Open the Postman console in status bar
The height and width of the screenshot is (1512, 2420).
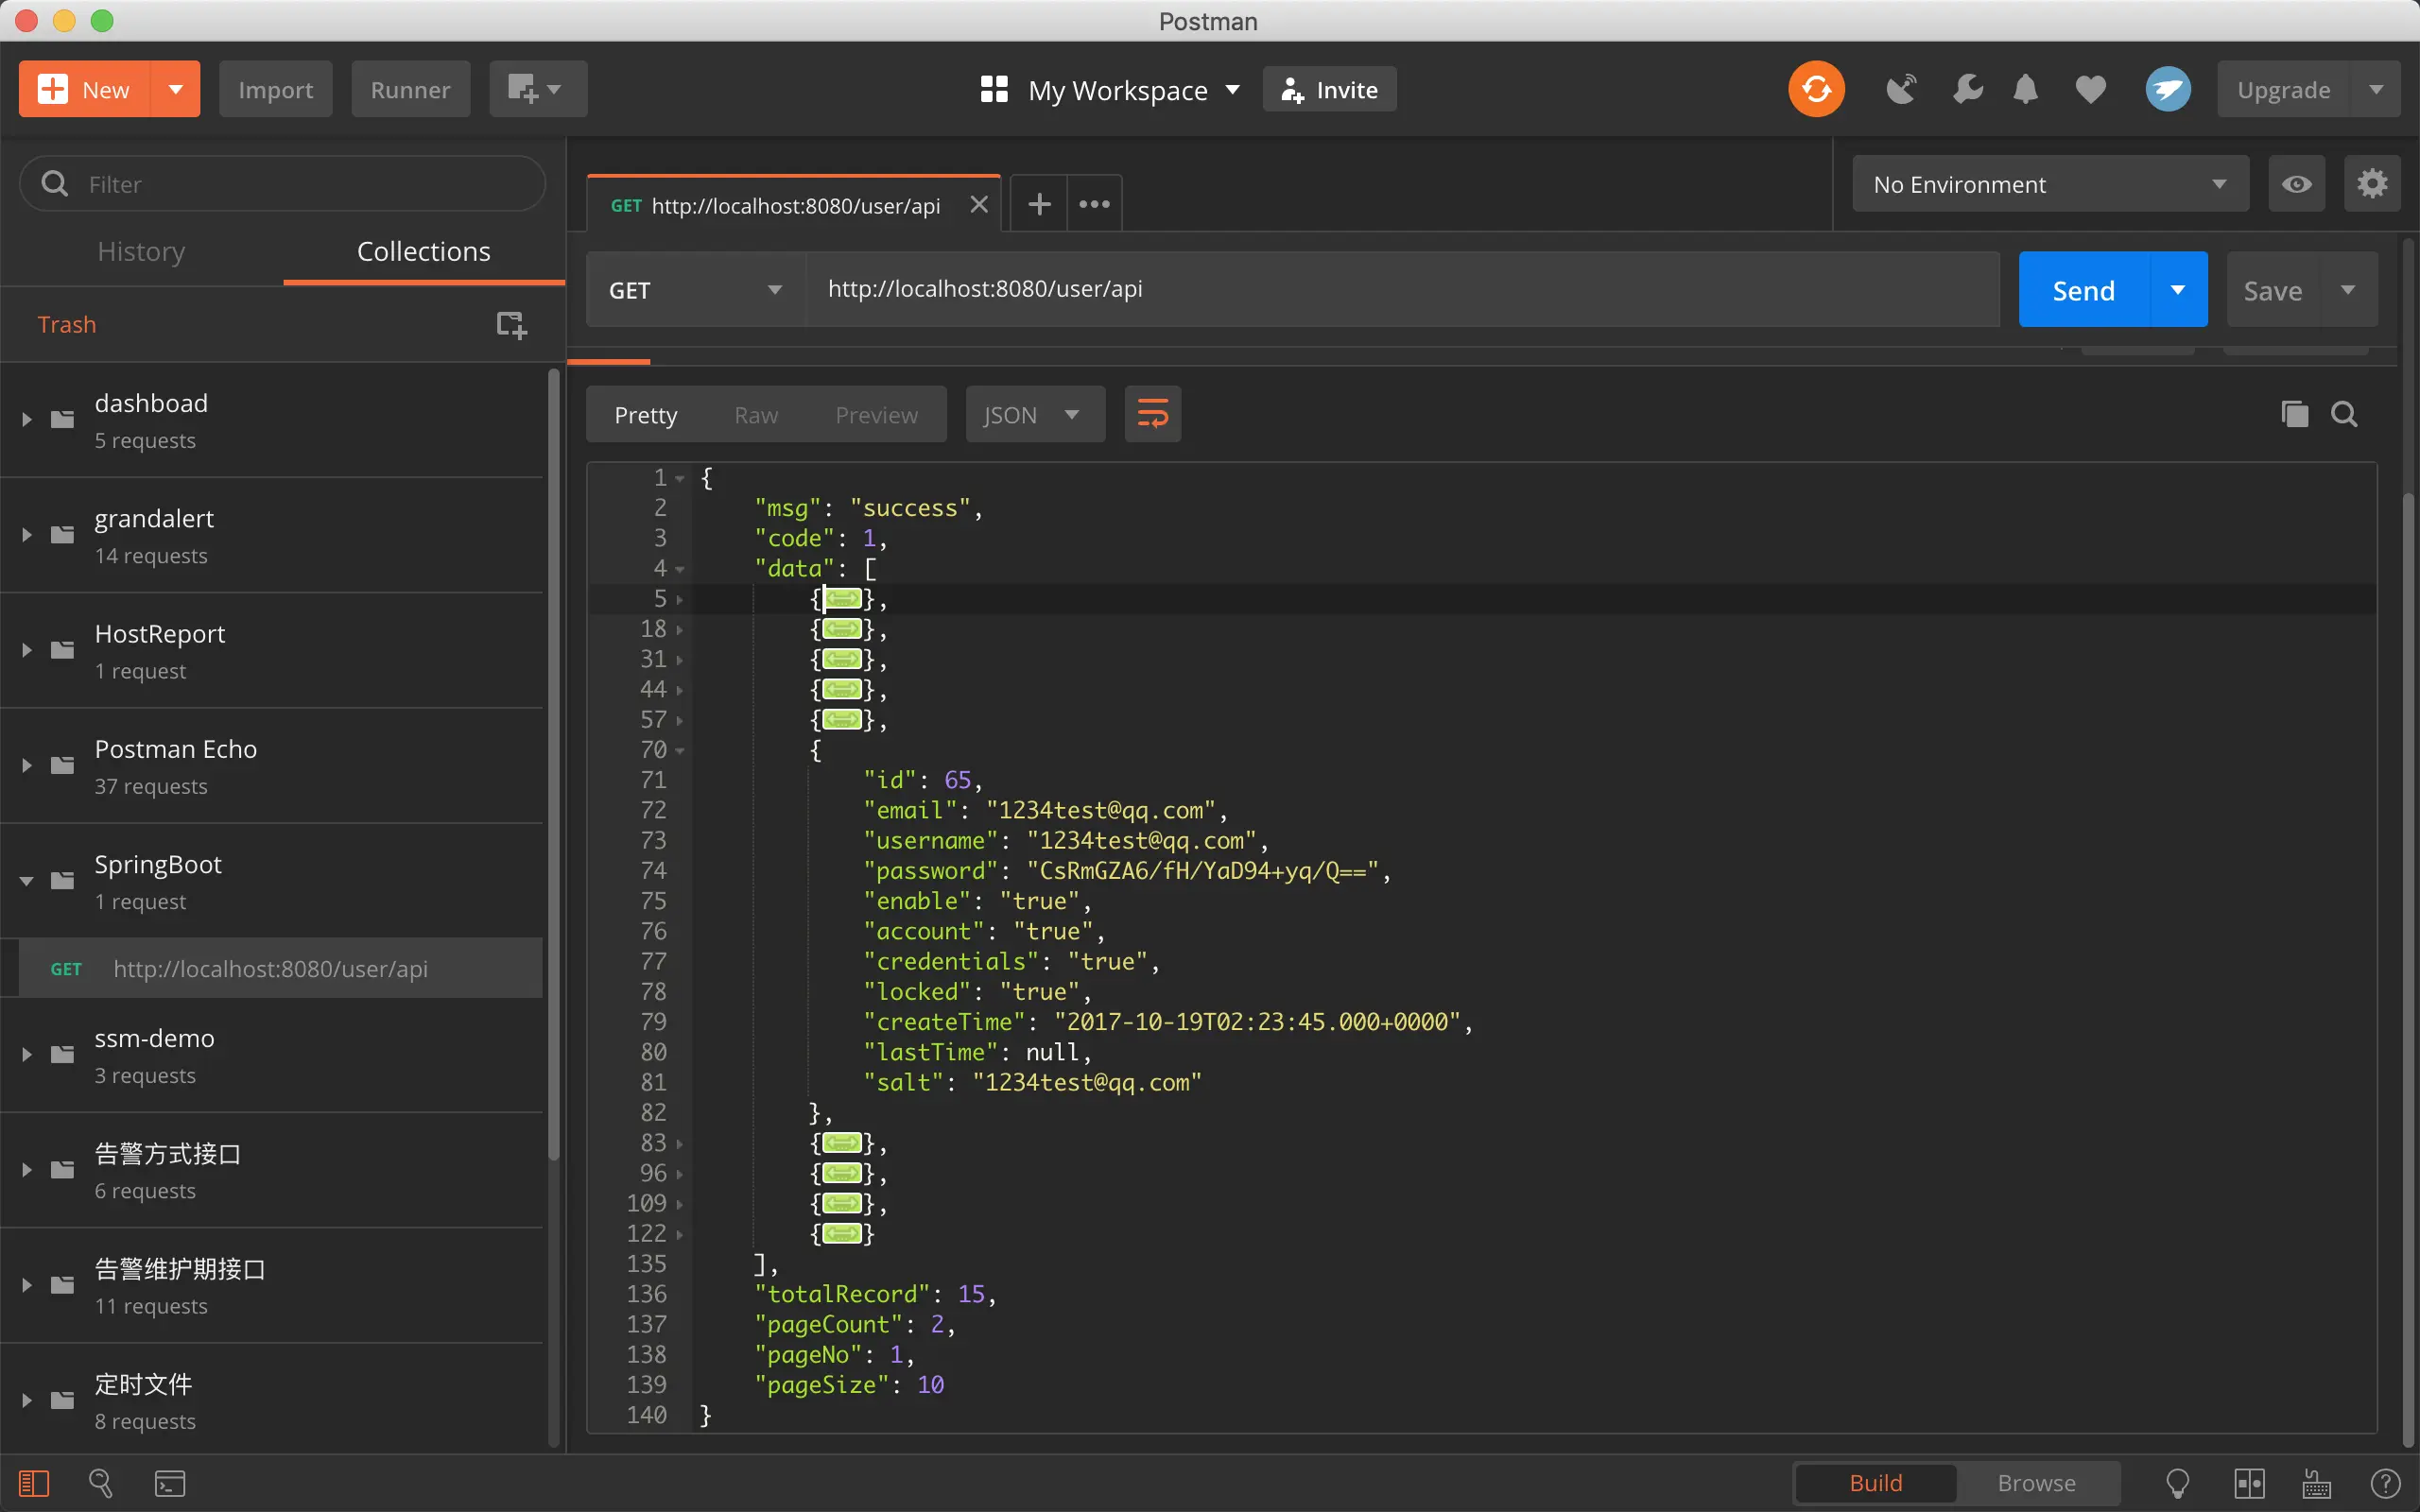pyautogui.click(x=170, y=1483)
